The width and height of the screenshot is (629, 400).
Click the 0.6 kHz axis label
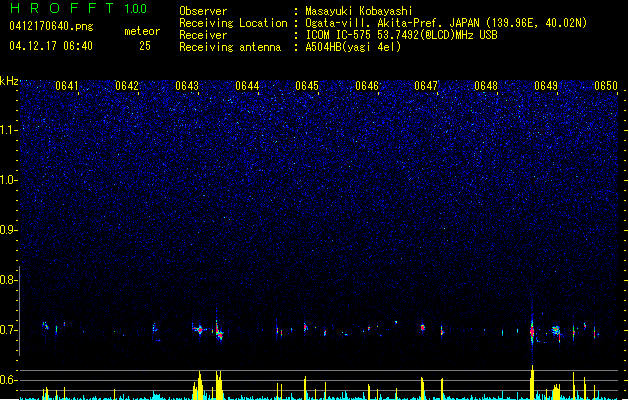click(8, 380)
